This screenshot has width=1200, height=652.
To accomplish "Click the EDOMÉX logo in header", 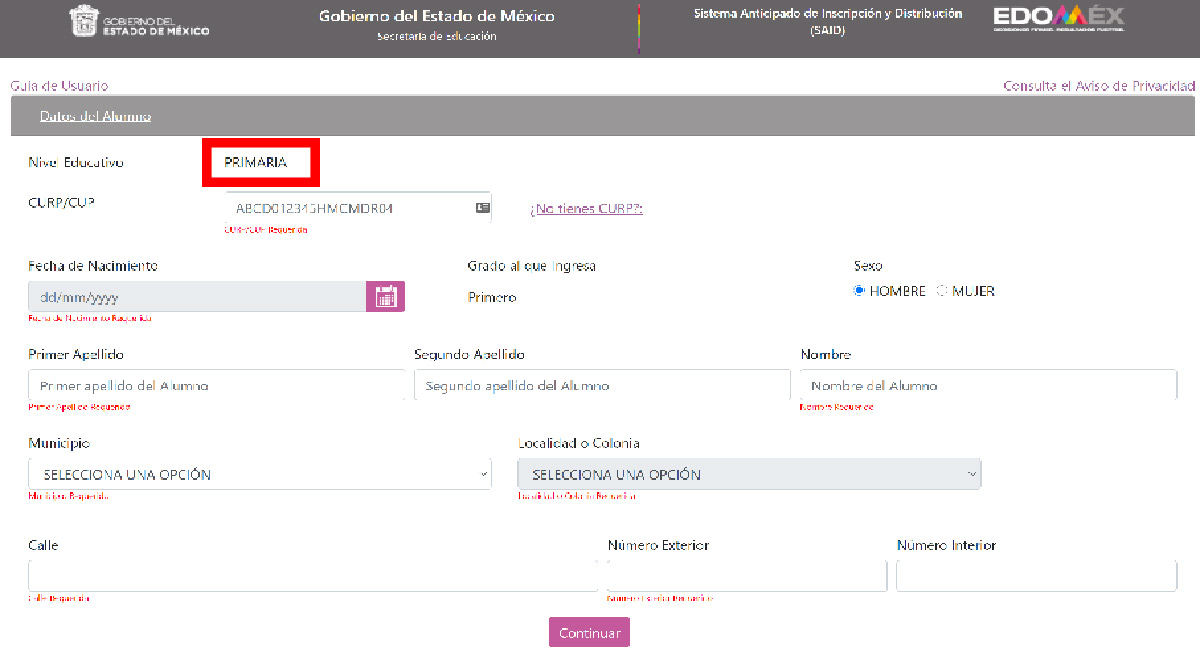I will [1058, 19].
